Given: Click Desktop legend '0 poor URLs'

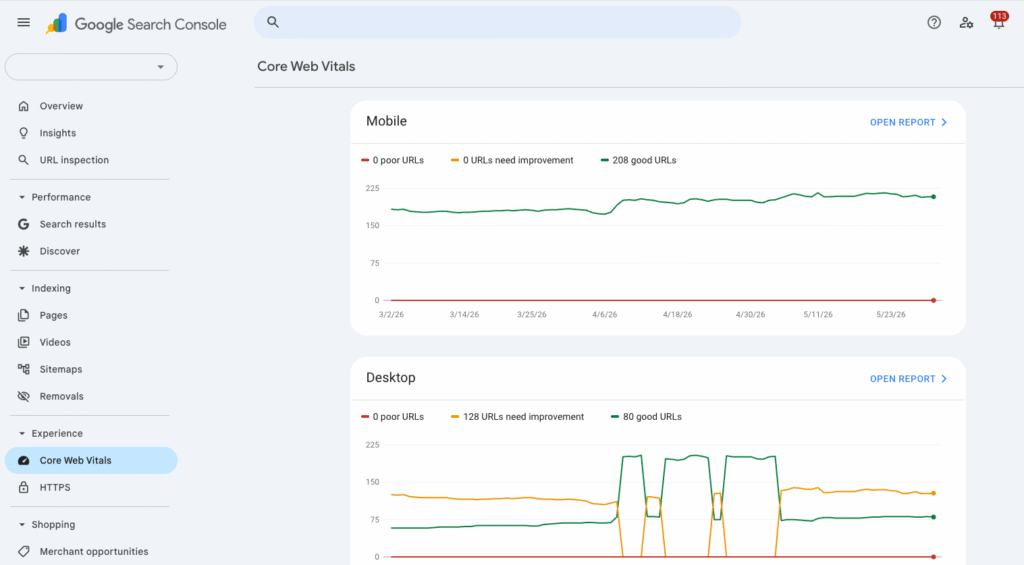Looking at the screenshot, I should (x=392, y=417).
